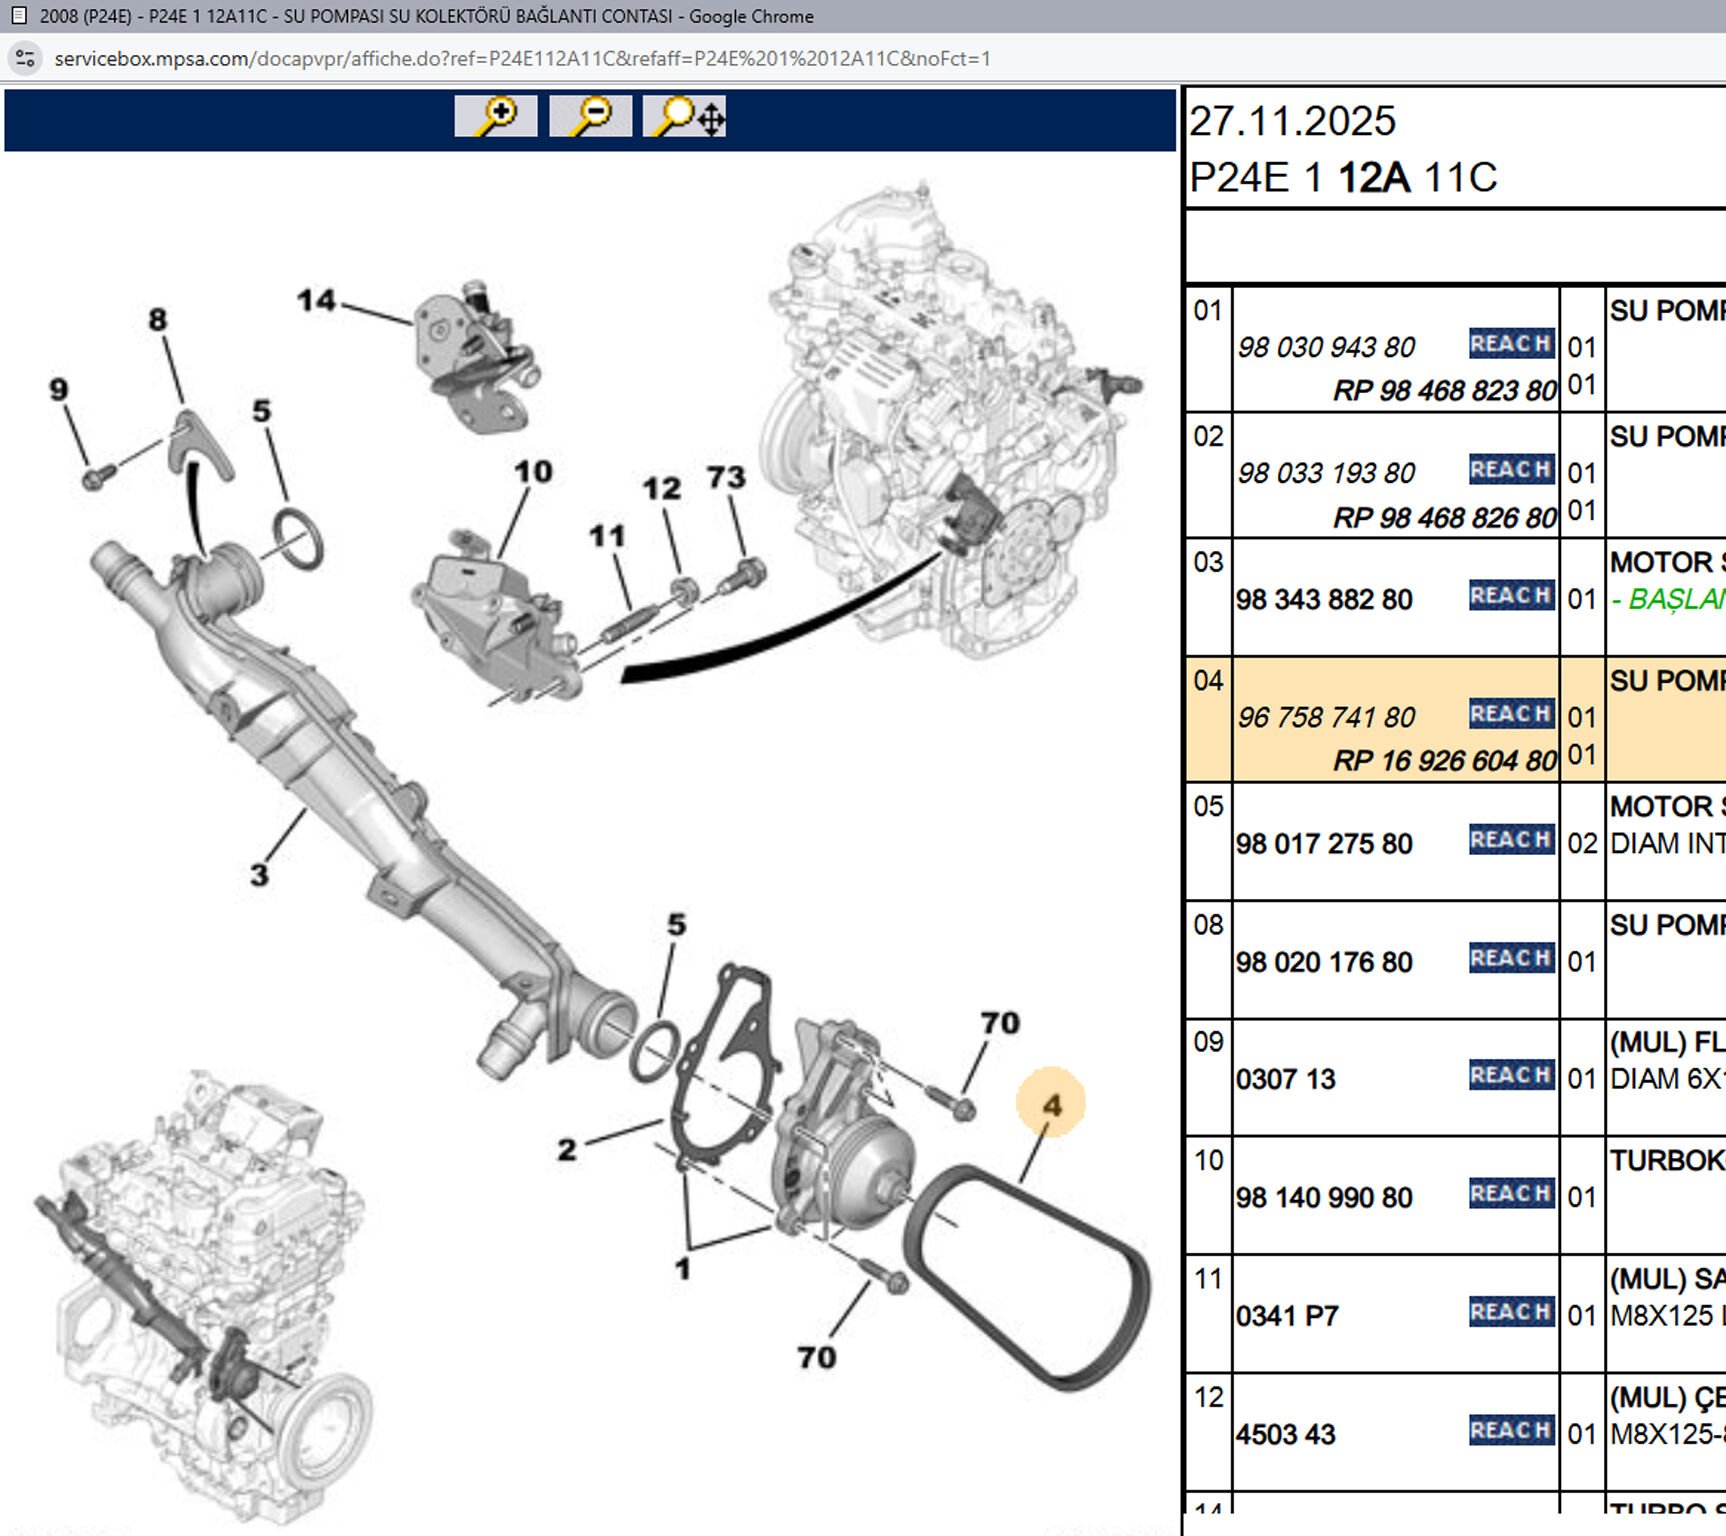Click the zoom in magnifier icon
Screen dimensions: 1726x1536
tap(495, 117)
